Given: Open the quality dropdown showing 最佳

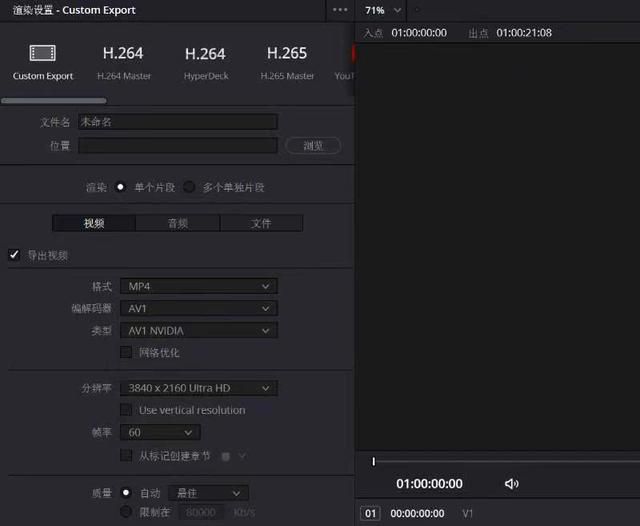Looking at the screenshot, I should [x=208, y=493].
